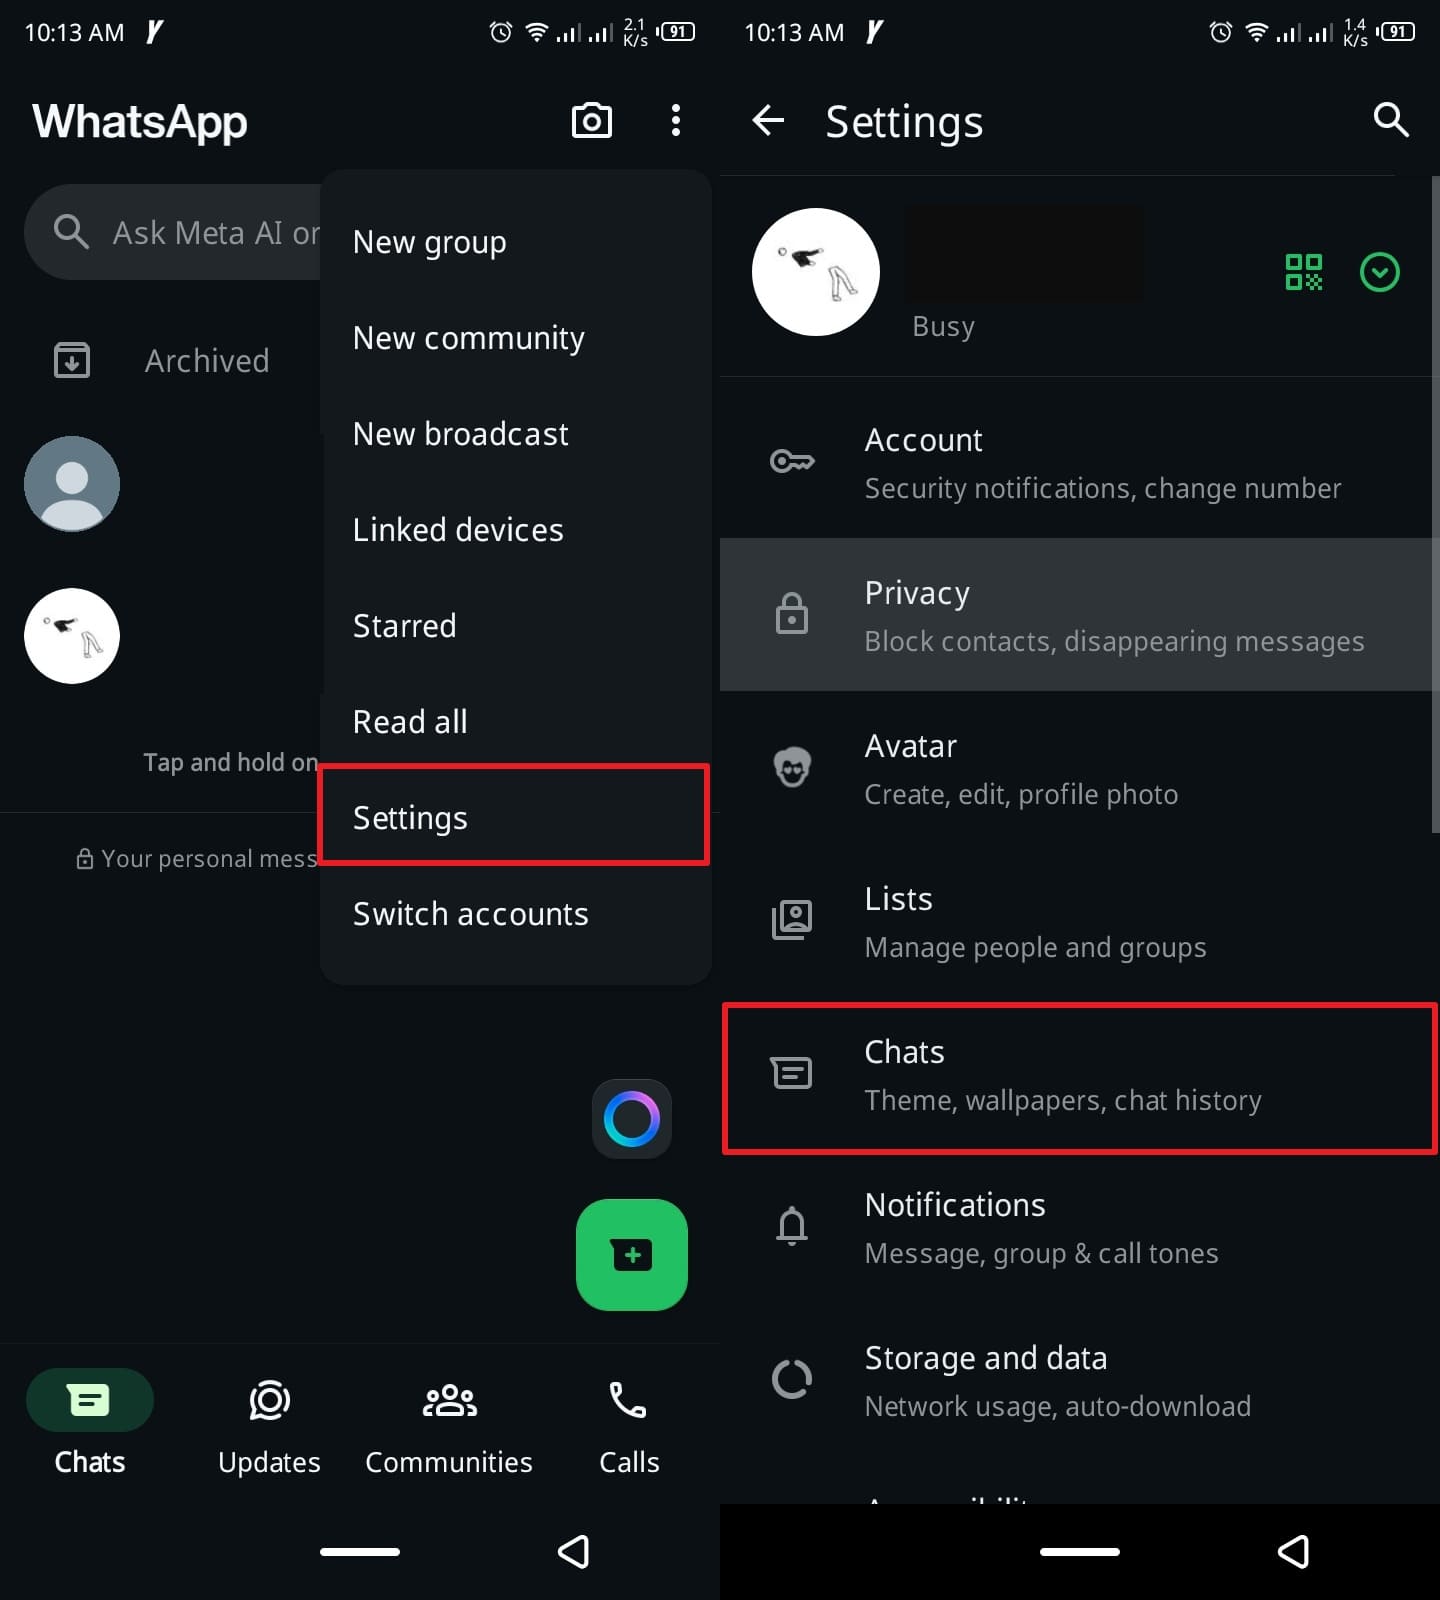Open the Meta AI circle button
This screenshot has height=1600, width=1440.
[x=632, y=1118]
